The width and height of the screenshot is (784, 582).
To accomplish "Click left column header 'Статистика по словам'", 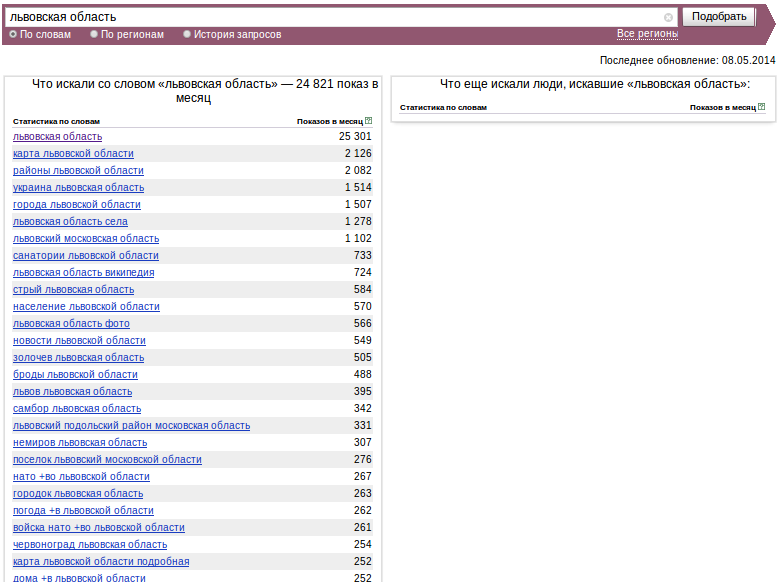I will coord(56,122).
